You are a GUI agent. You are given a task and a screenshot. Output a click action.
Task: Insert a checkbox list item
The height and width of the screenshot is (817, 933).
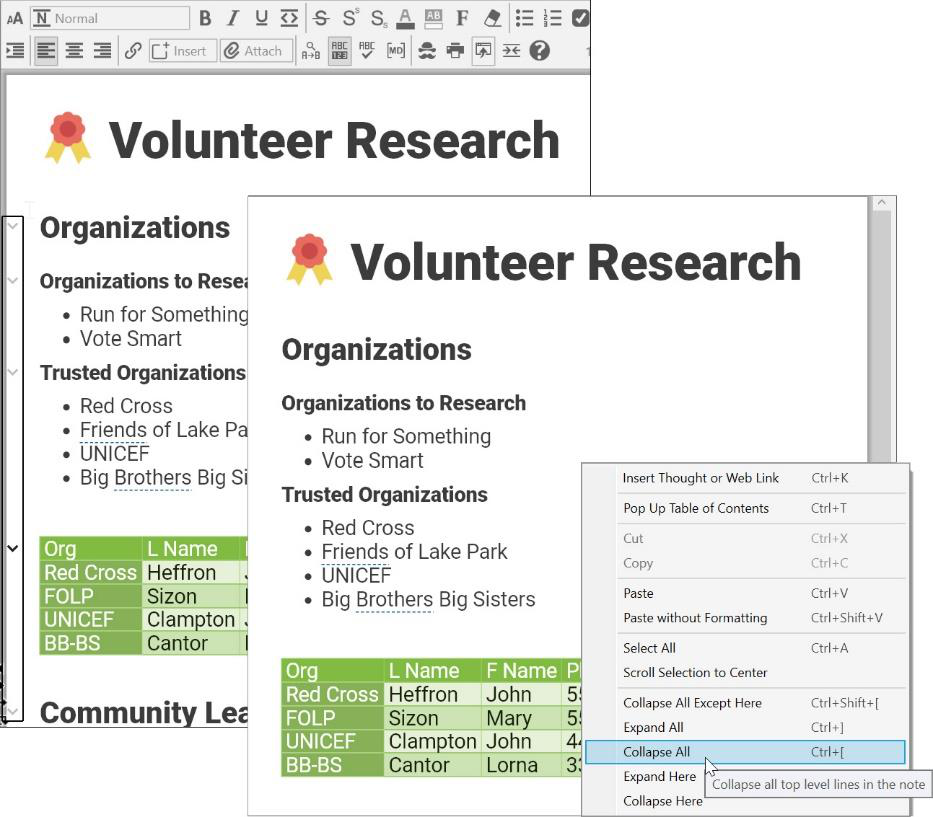(580, 18)
